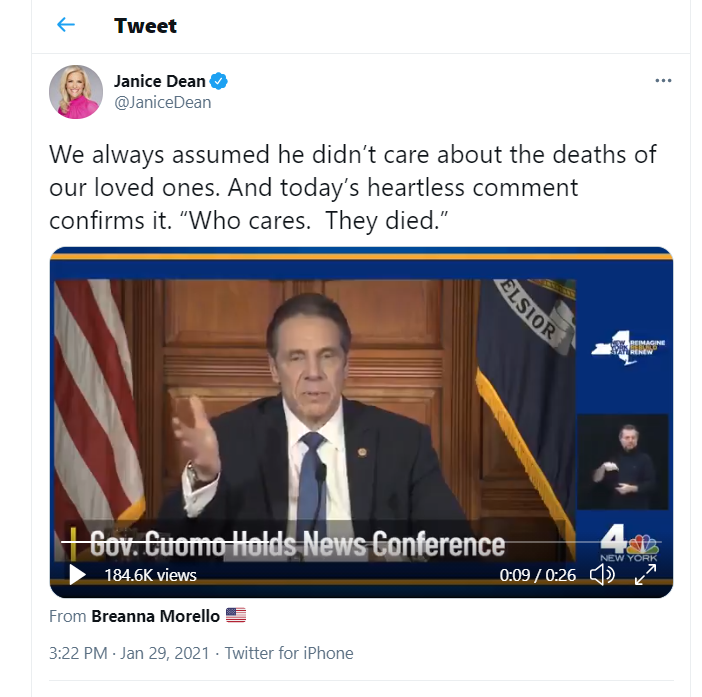Expand the video to fullscreen
The width and height of the screenshot is (702, 697).
tap(645, 574)
